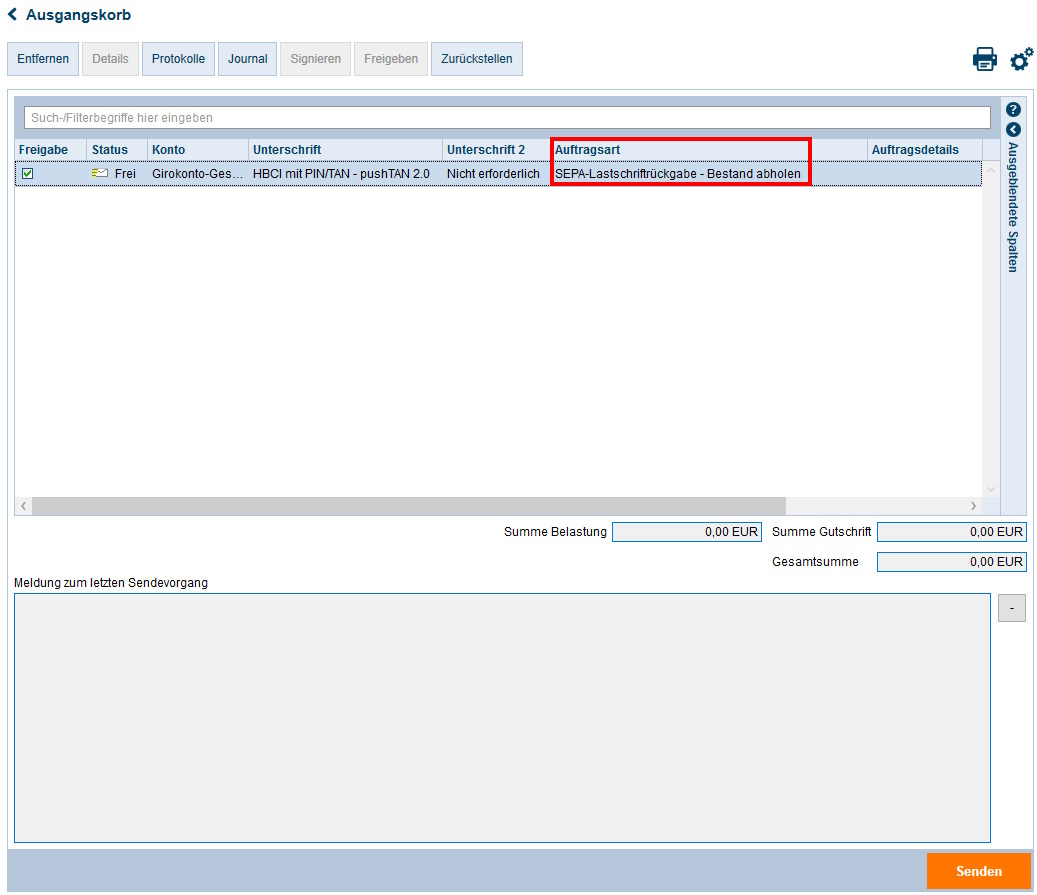
Task: Click the Summe Belastung value field
Action: [686, 532]
